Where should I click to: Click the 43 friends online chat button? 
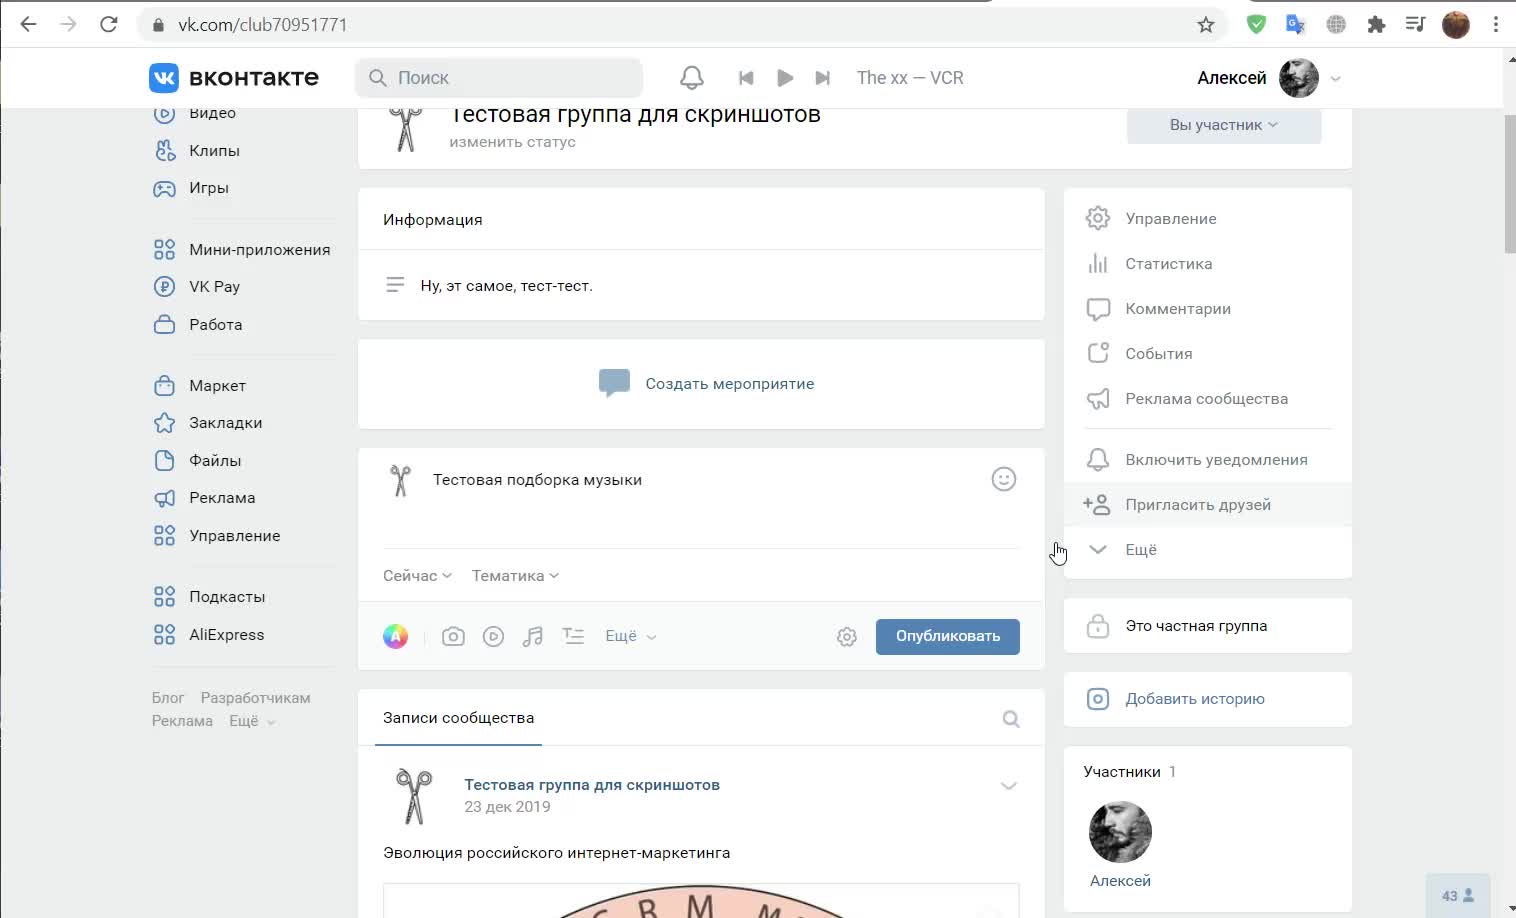point(1458,896)
